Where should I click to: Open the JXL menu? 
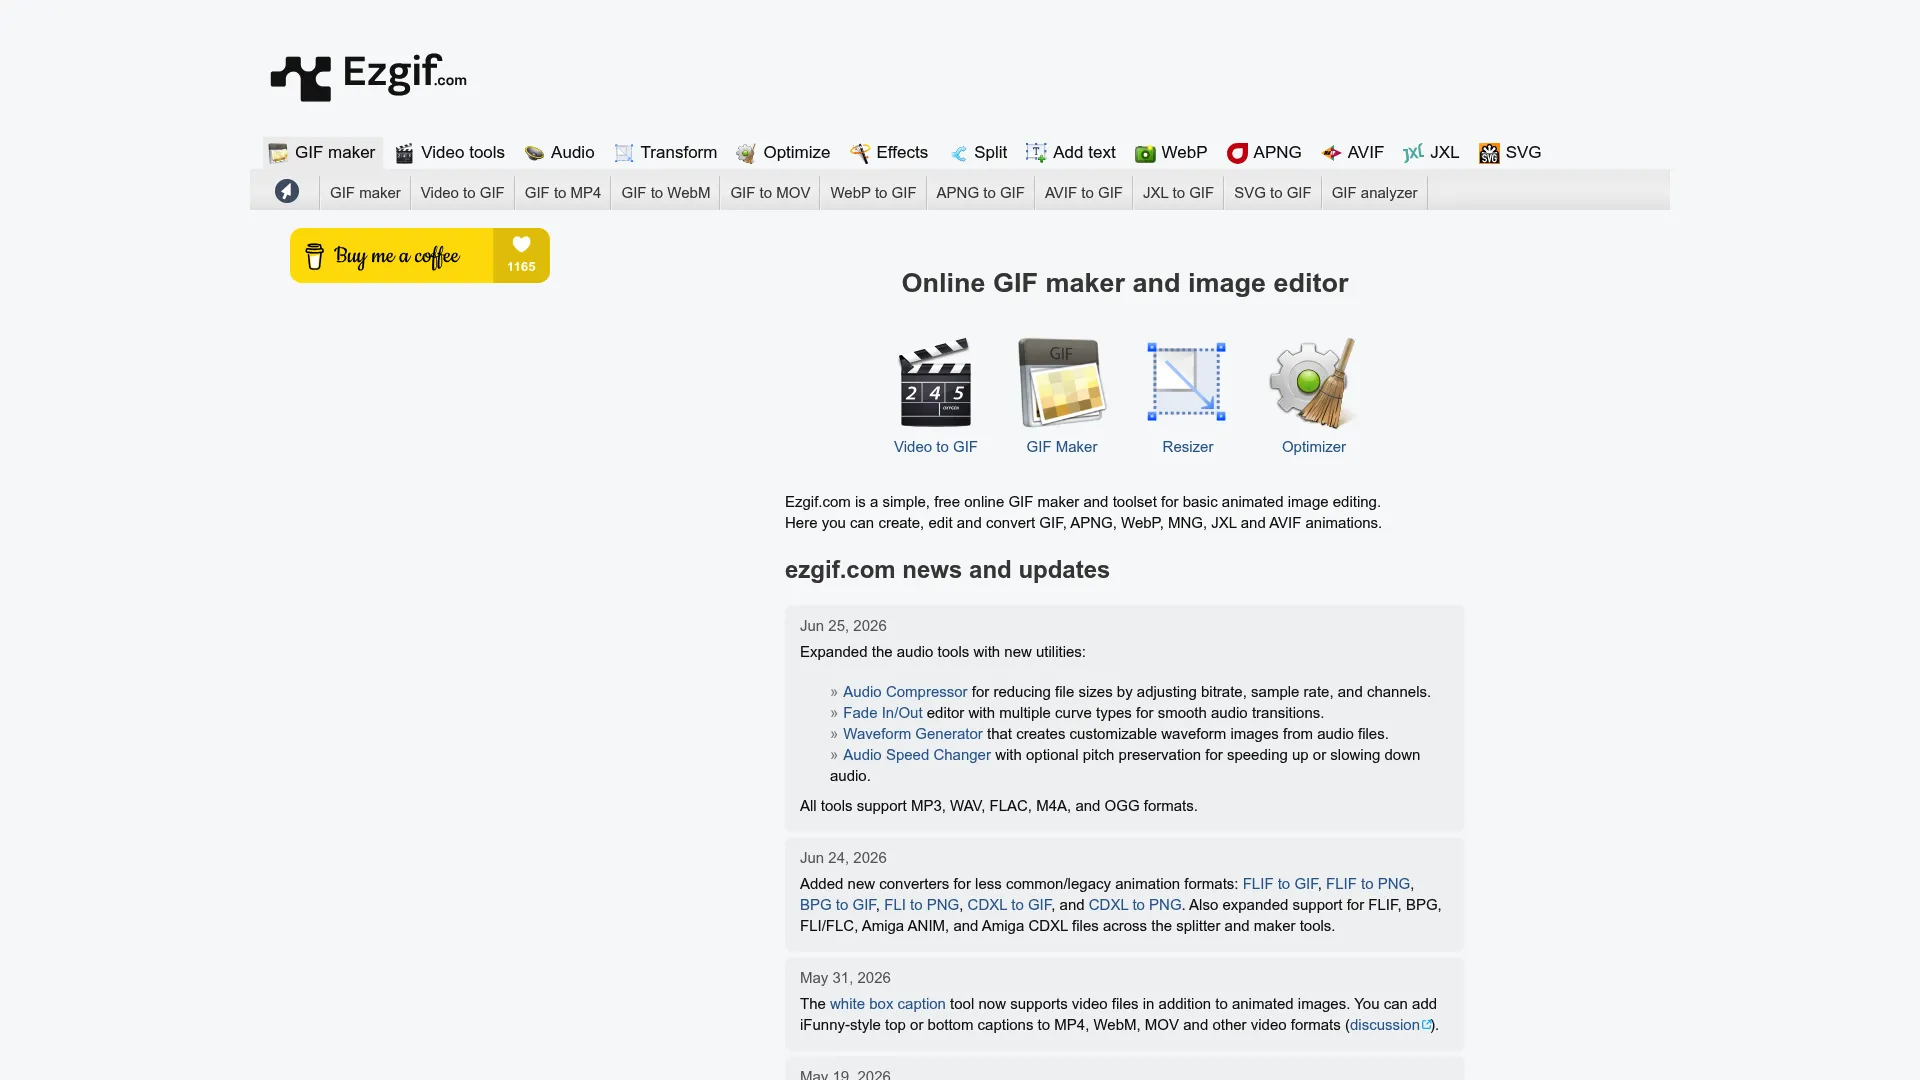(x=1431, y=152)
